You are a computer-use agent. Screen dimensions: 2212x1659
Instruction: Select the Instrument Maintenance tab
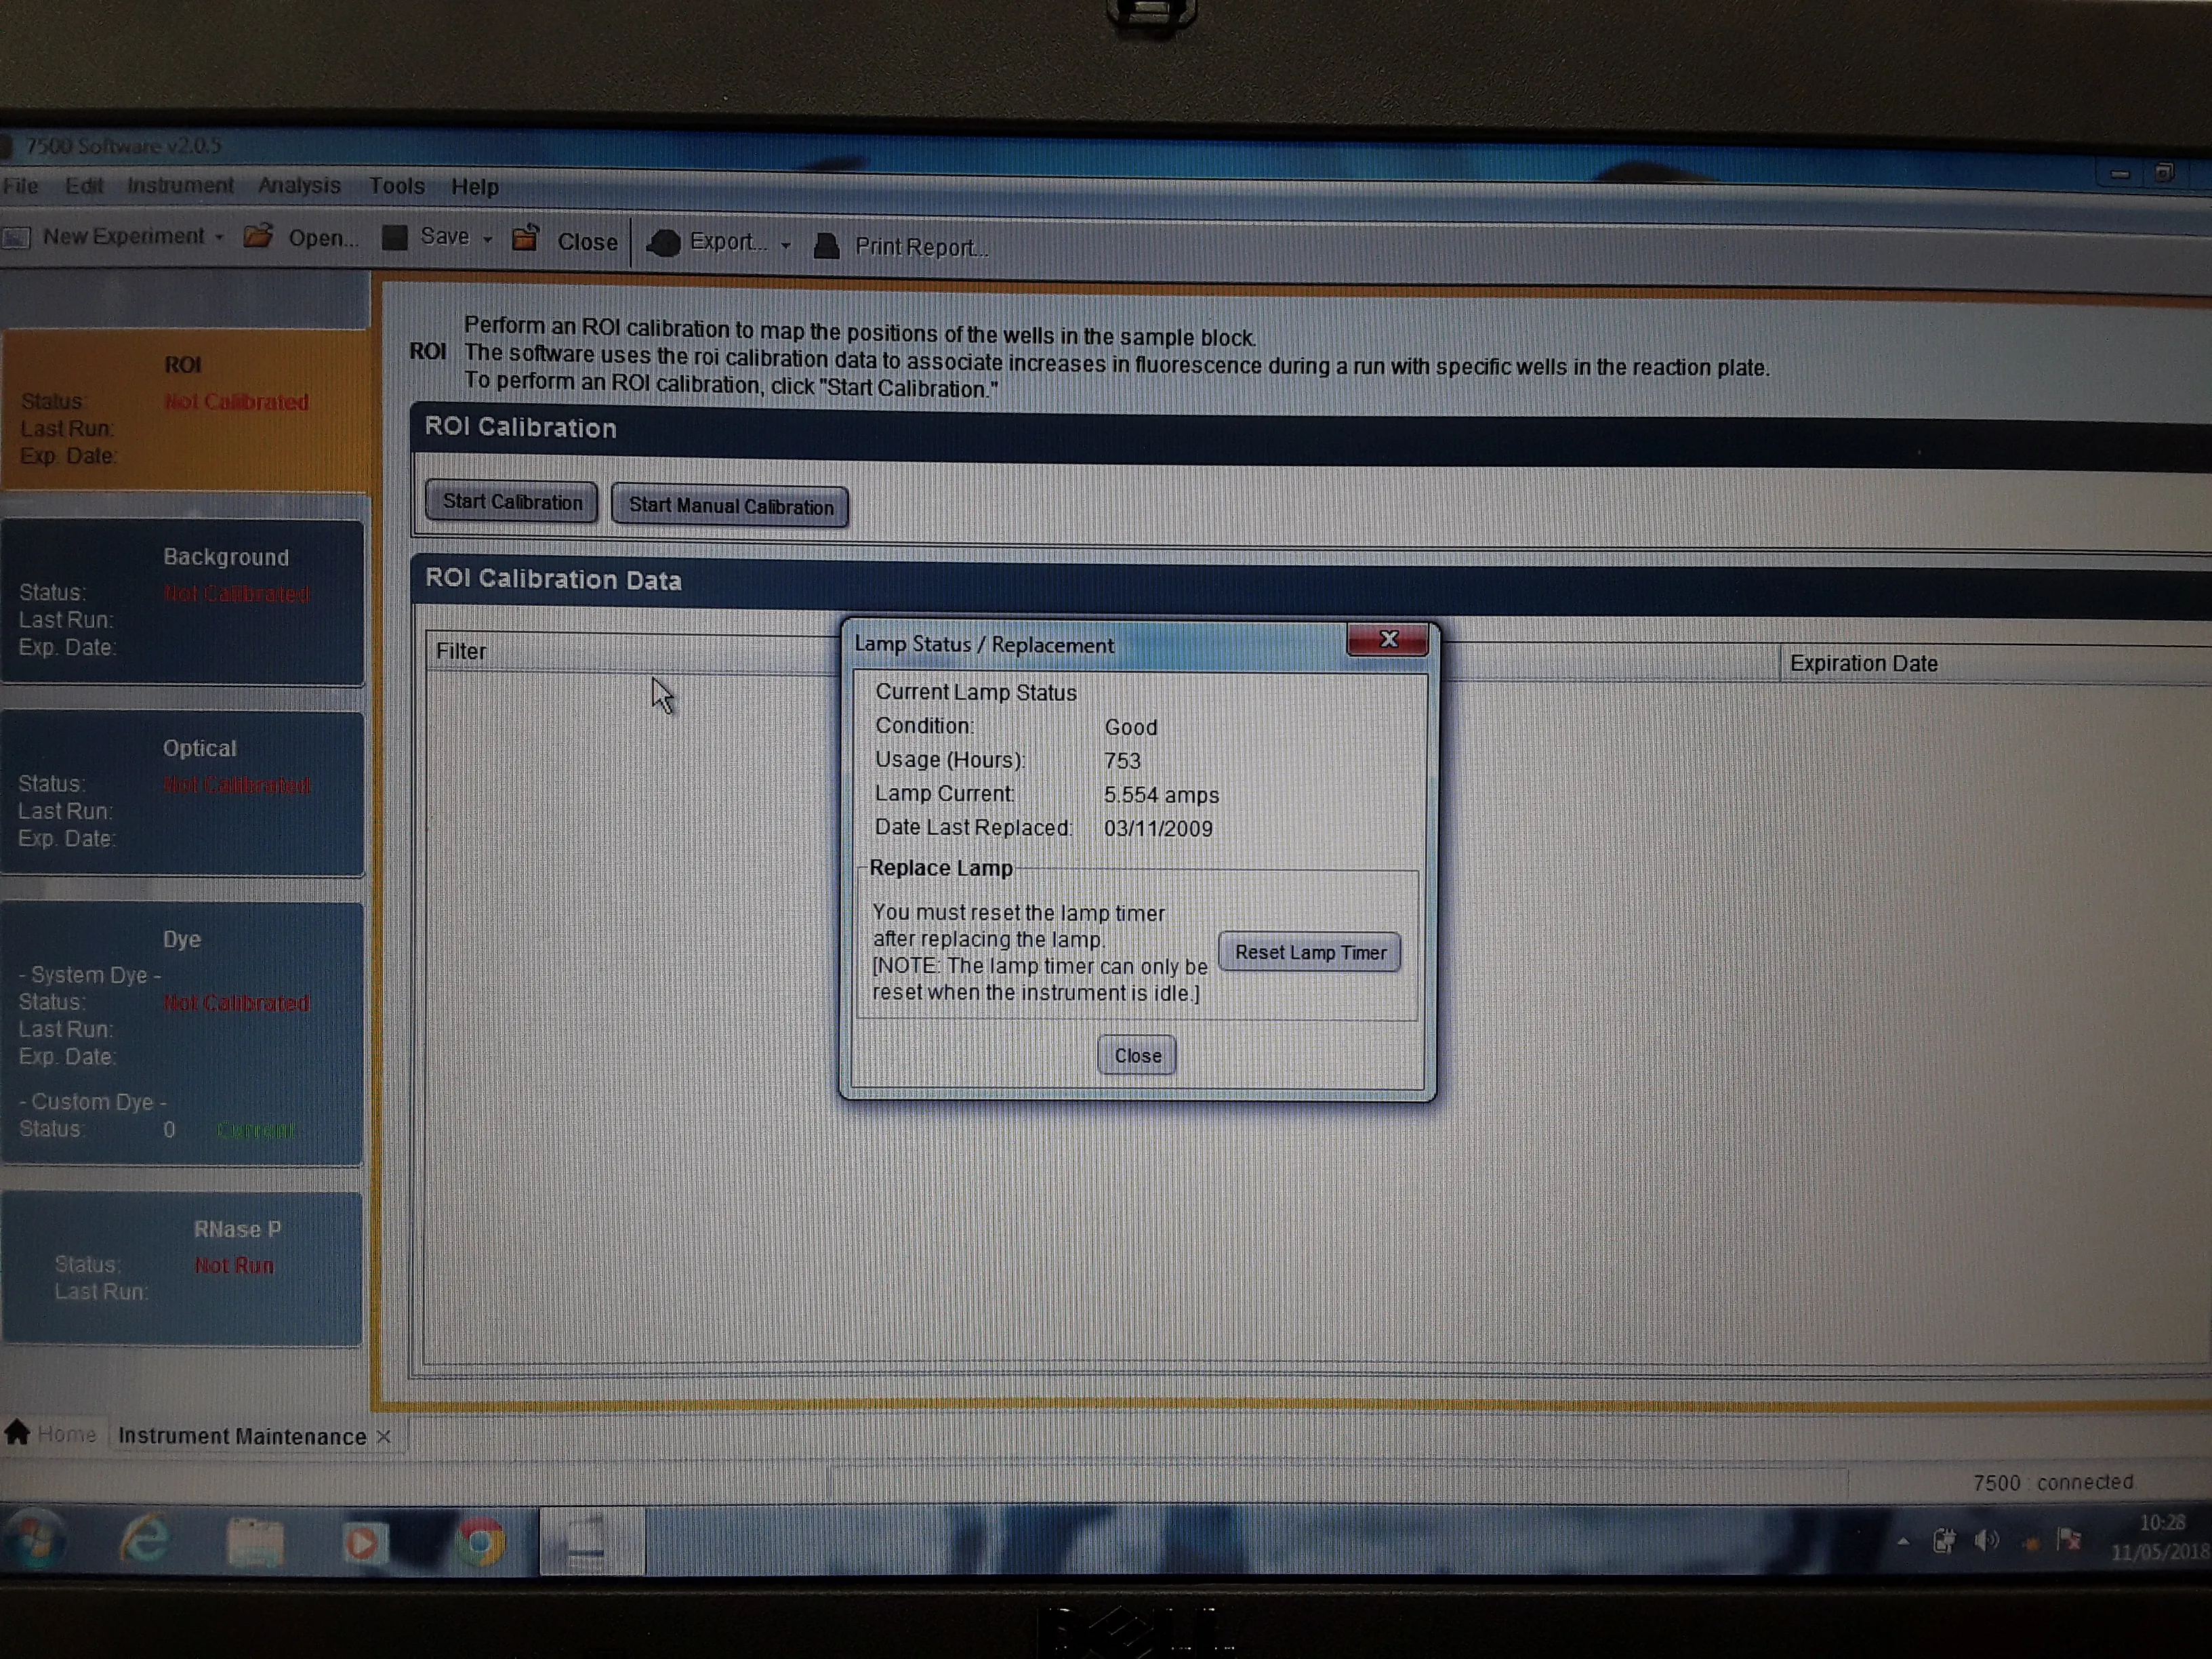(x=242, y=1437)
